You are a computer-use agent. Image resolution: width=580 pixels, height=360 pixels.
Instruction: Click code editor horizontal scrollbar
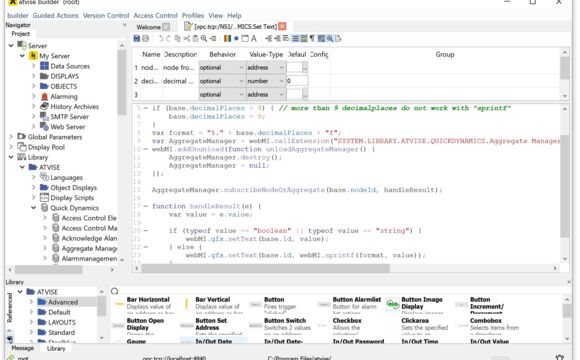pyautogui.click(x=265, y=268)
